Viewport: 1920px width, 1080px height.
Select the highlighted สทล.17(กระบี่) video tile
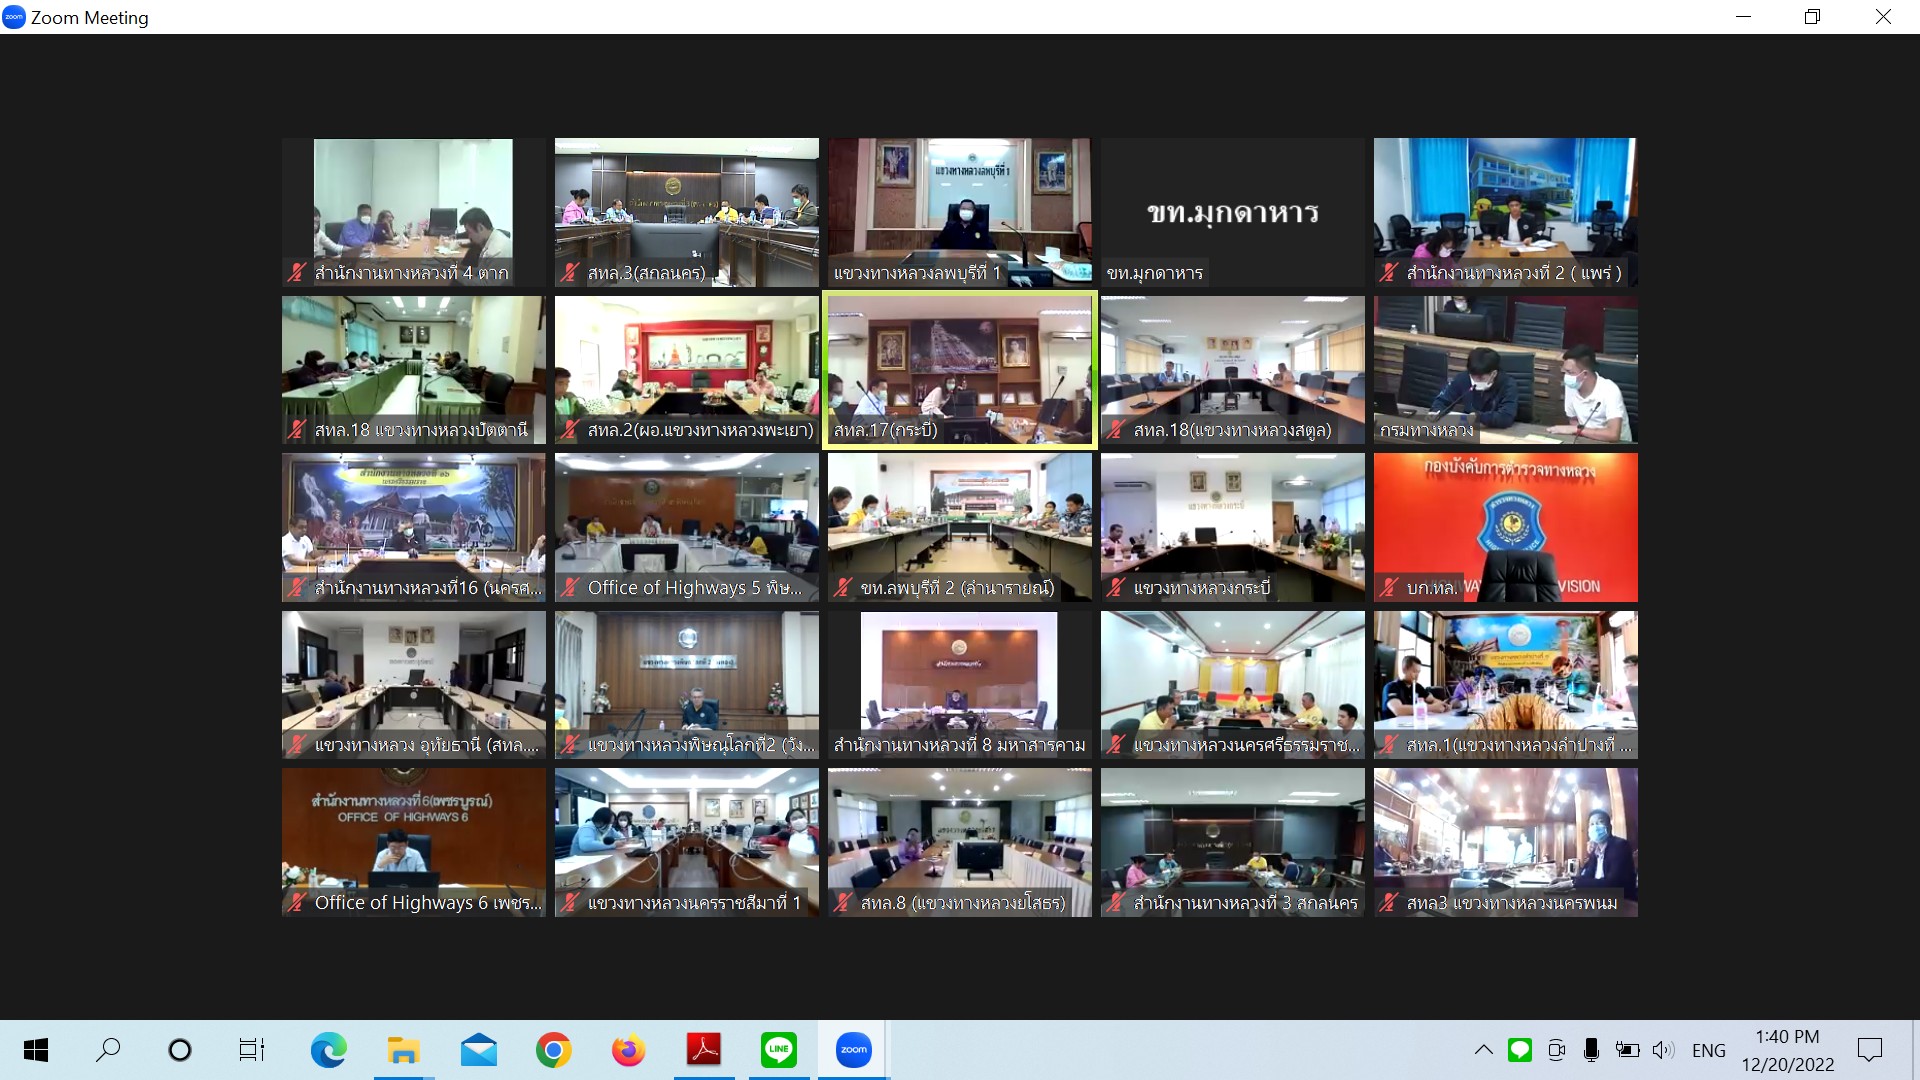coord(959,370)
